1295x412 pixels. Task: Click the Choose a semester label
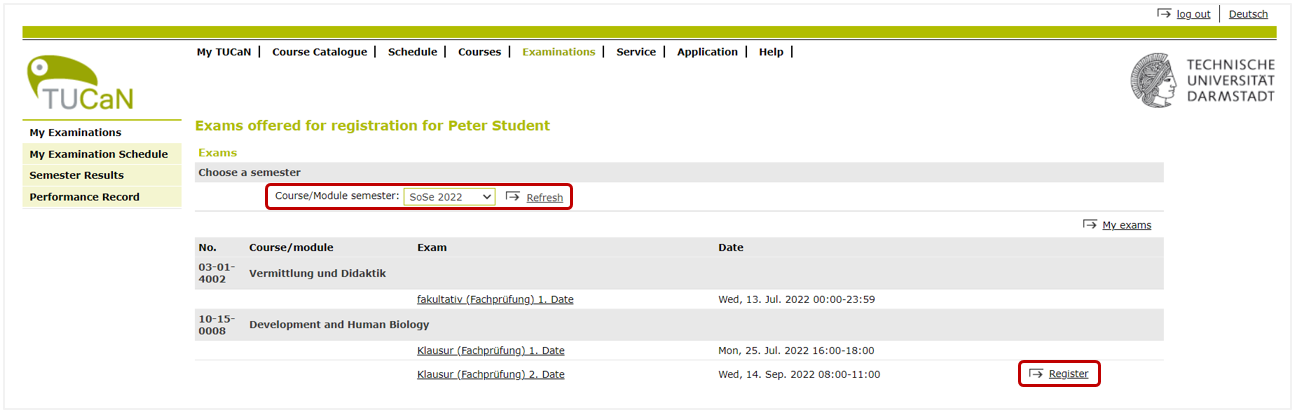click(x=249, y=172)
